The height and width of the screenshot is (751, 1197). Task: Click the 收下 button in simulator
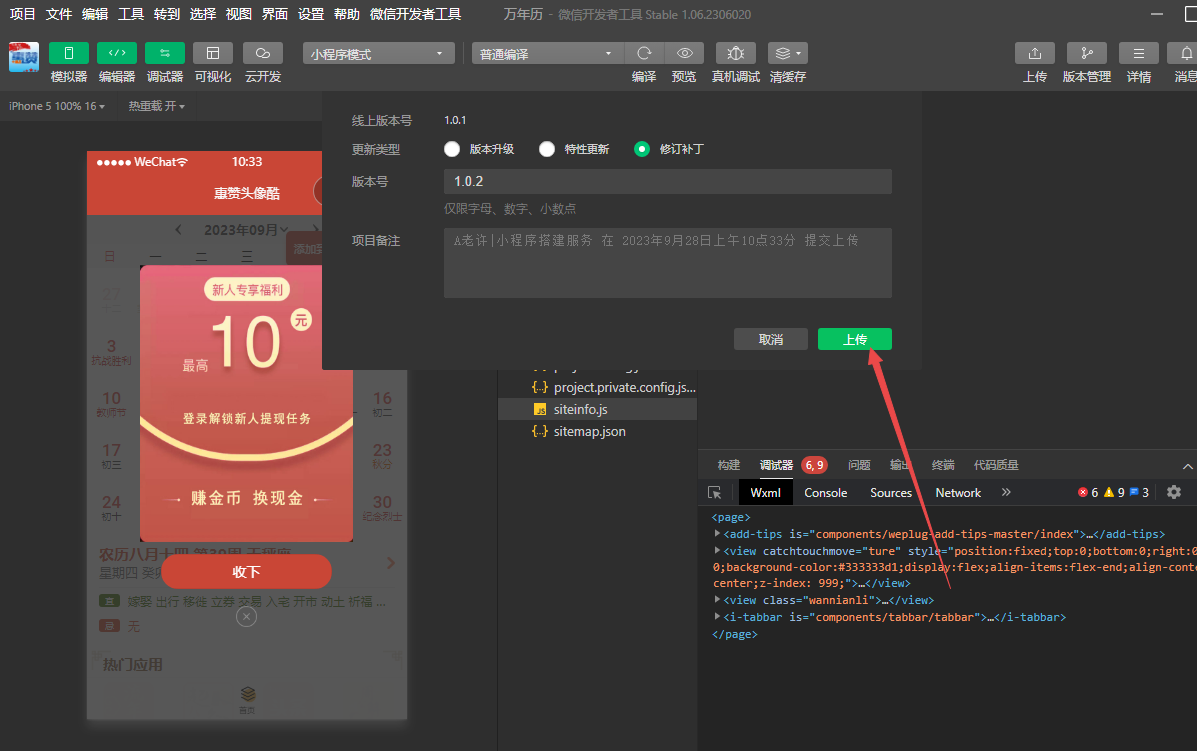click(247, 572)
